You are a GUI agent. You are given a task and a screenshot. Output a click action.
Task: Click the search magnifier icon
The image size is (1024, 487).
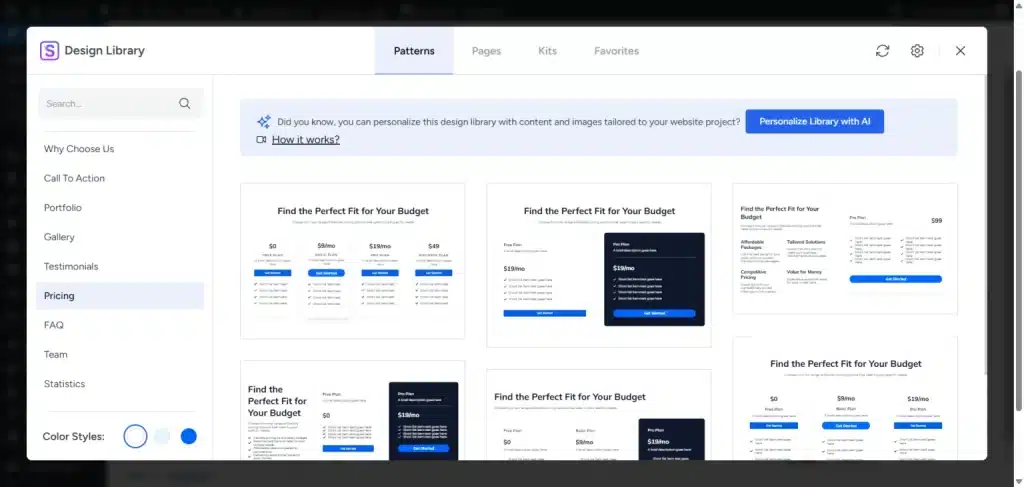click(185, 103)
